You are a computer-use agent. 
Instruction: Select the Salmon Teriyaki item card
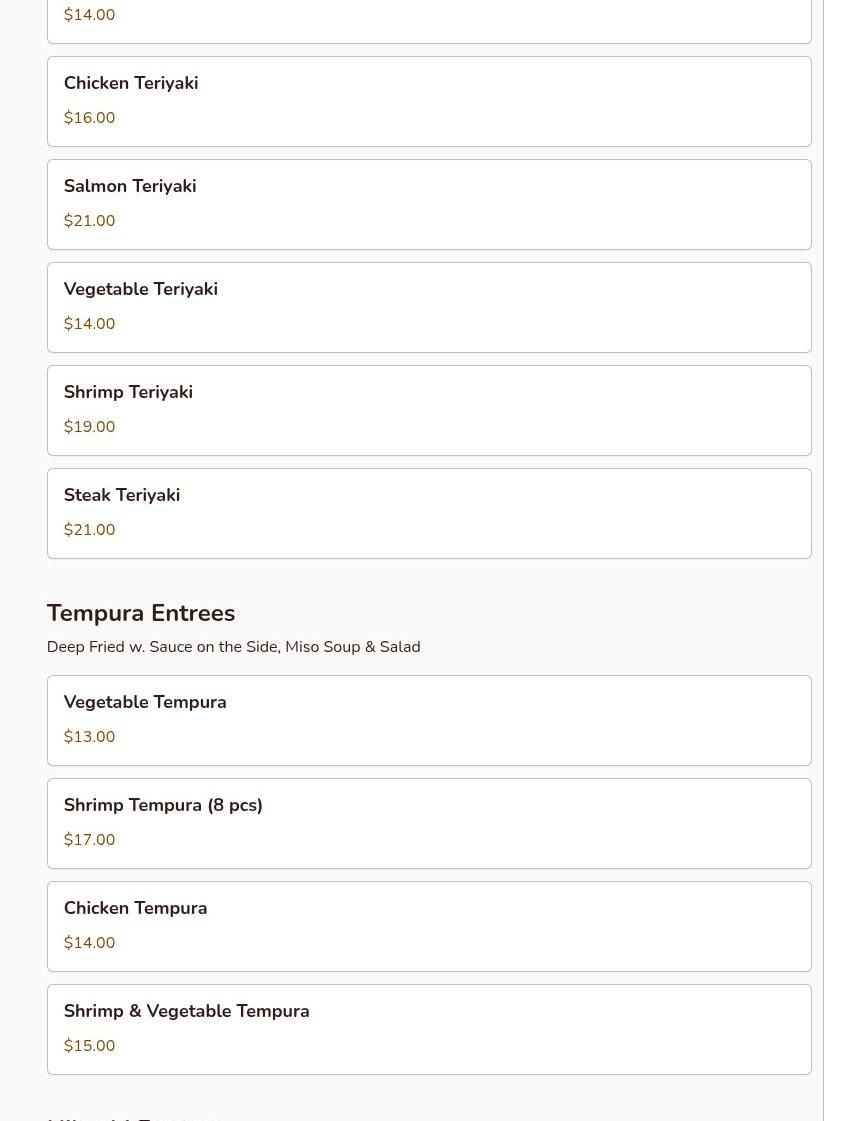click(429, 204)
